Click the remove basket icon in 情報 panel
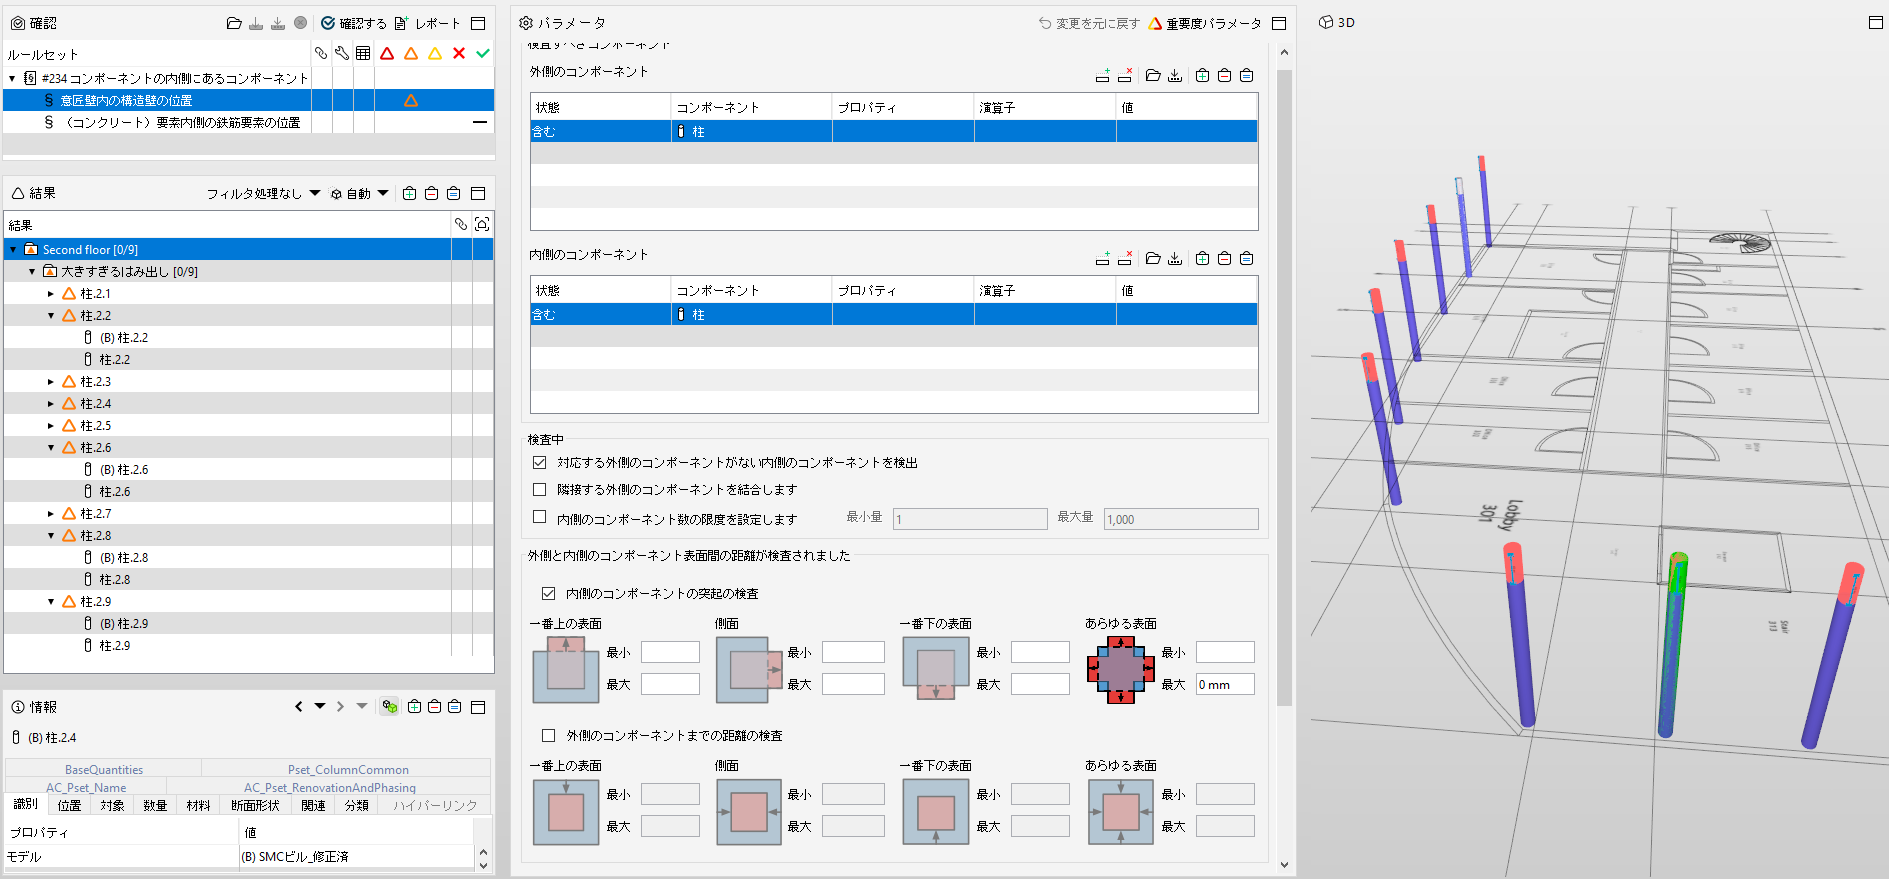The width and height of the screenshot is (1889, 879). (x=434, y=706)
